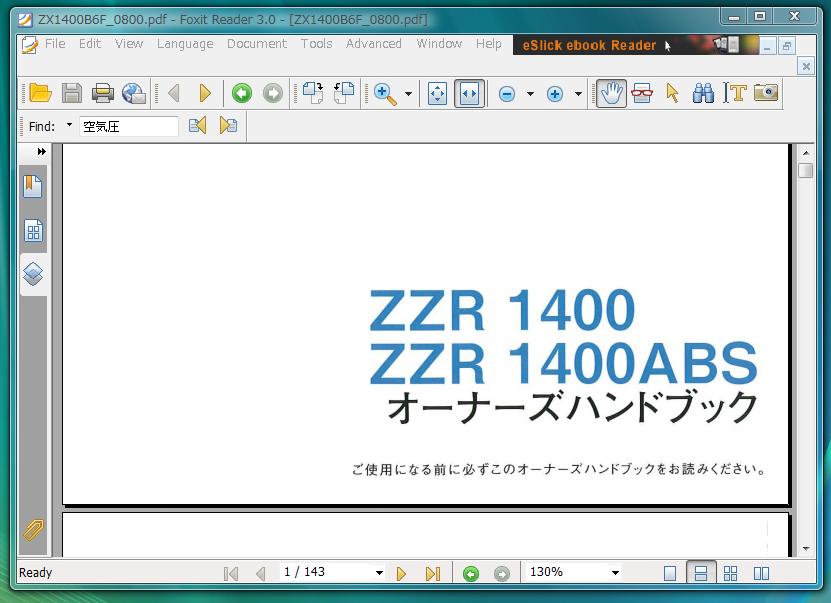Open a PDF with the folder icon
This screenshot has height=603, width=831.
(40, 93)
